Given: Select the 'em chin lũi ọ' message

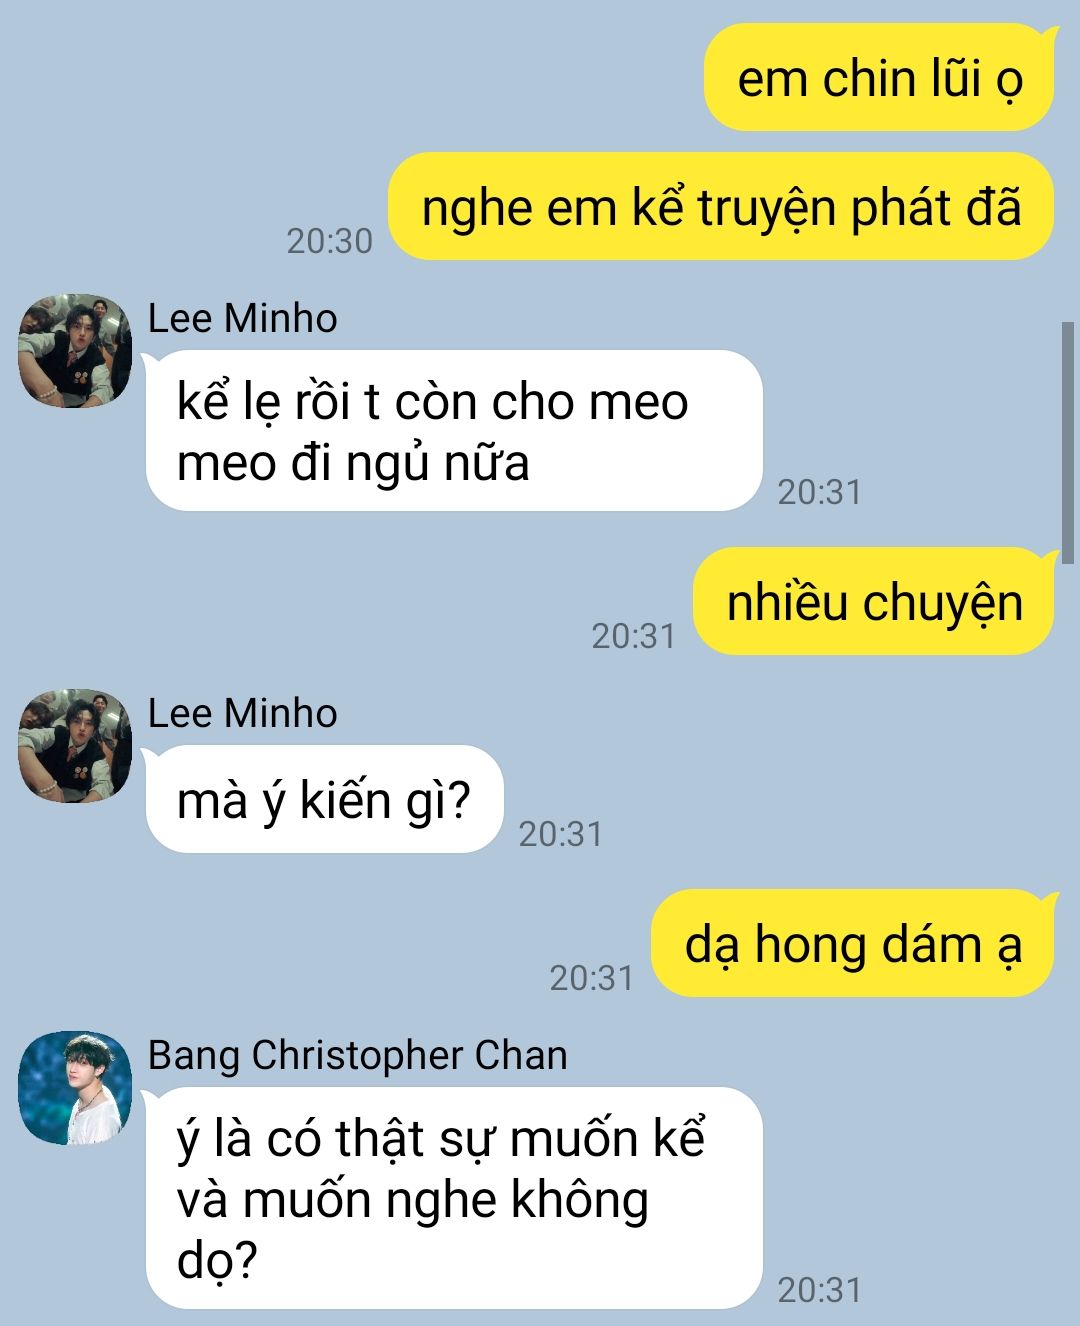Looking at the screenshot, I should [x=880, y=78].
